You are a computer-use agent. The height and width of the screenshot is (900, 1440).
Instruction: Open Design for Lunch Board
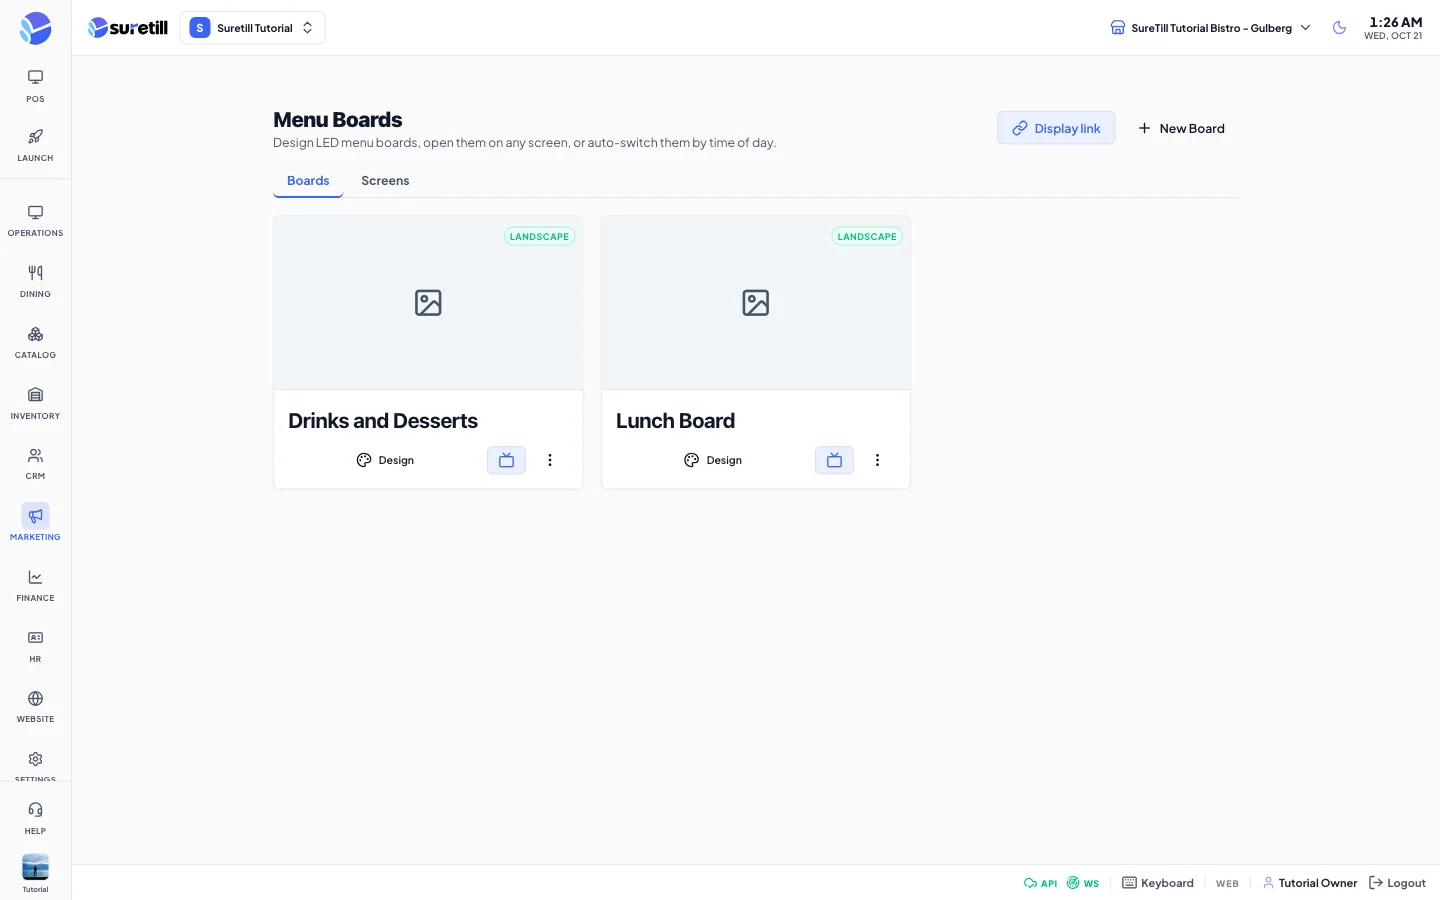713,460
